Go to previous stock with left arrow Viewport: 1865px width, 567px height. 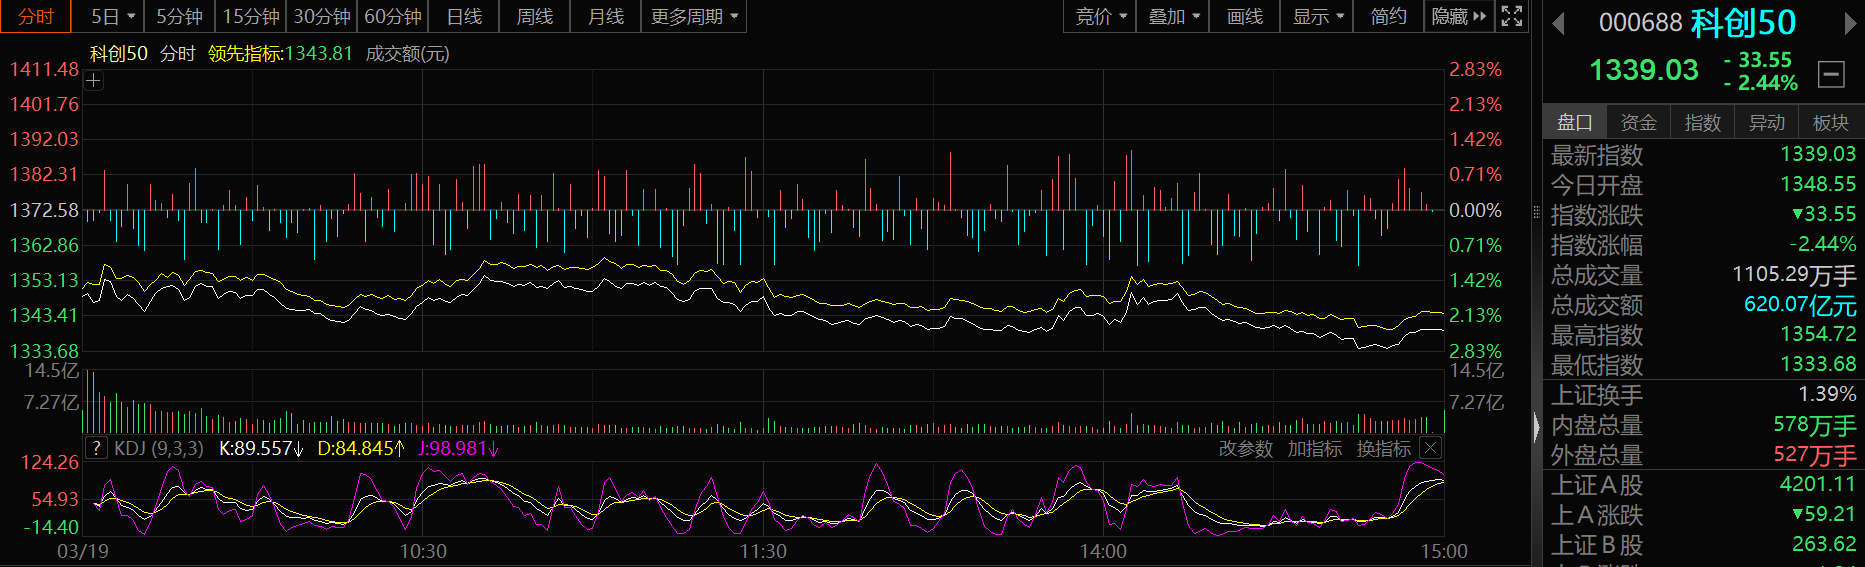pos(1557,23)
